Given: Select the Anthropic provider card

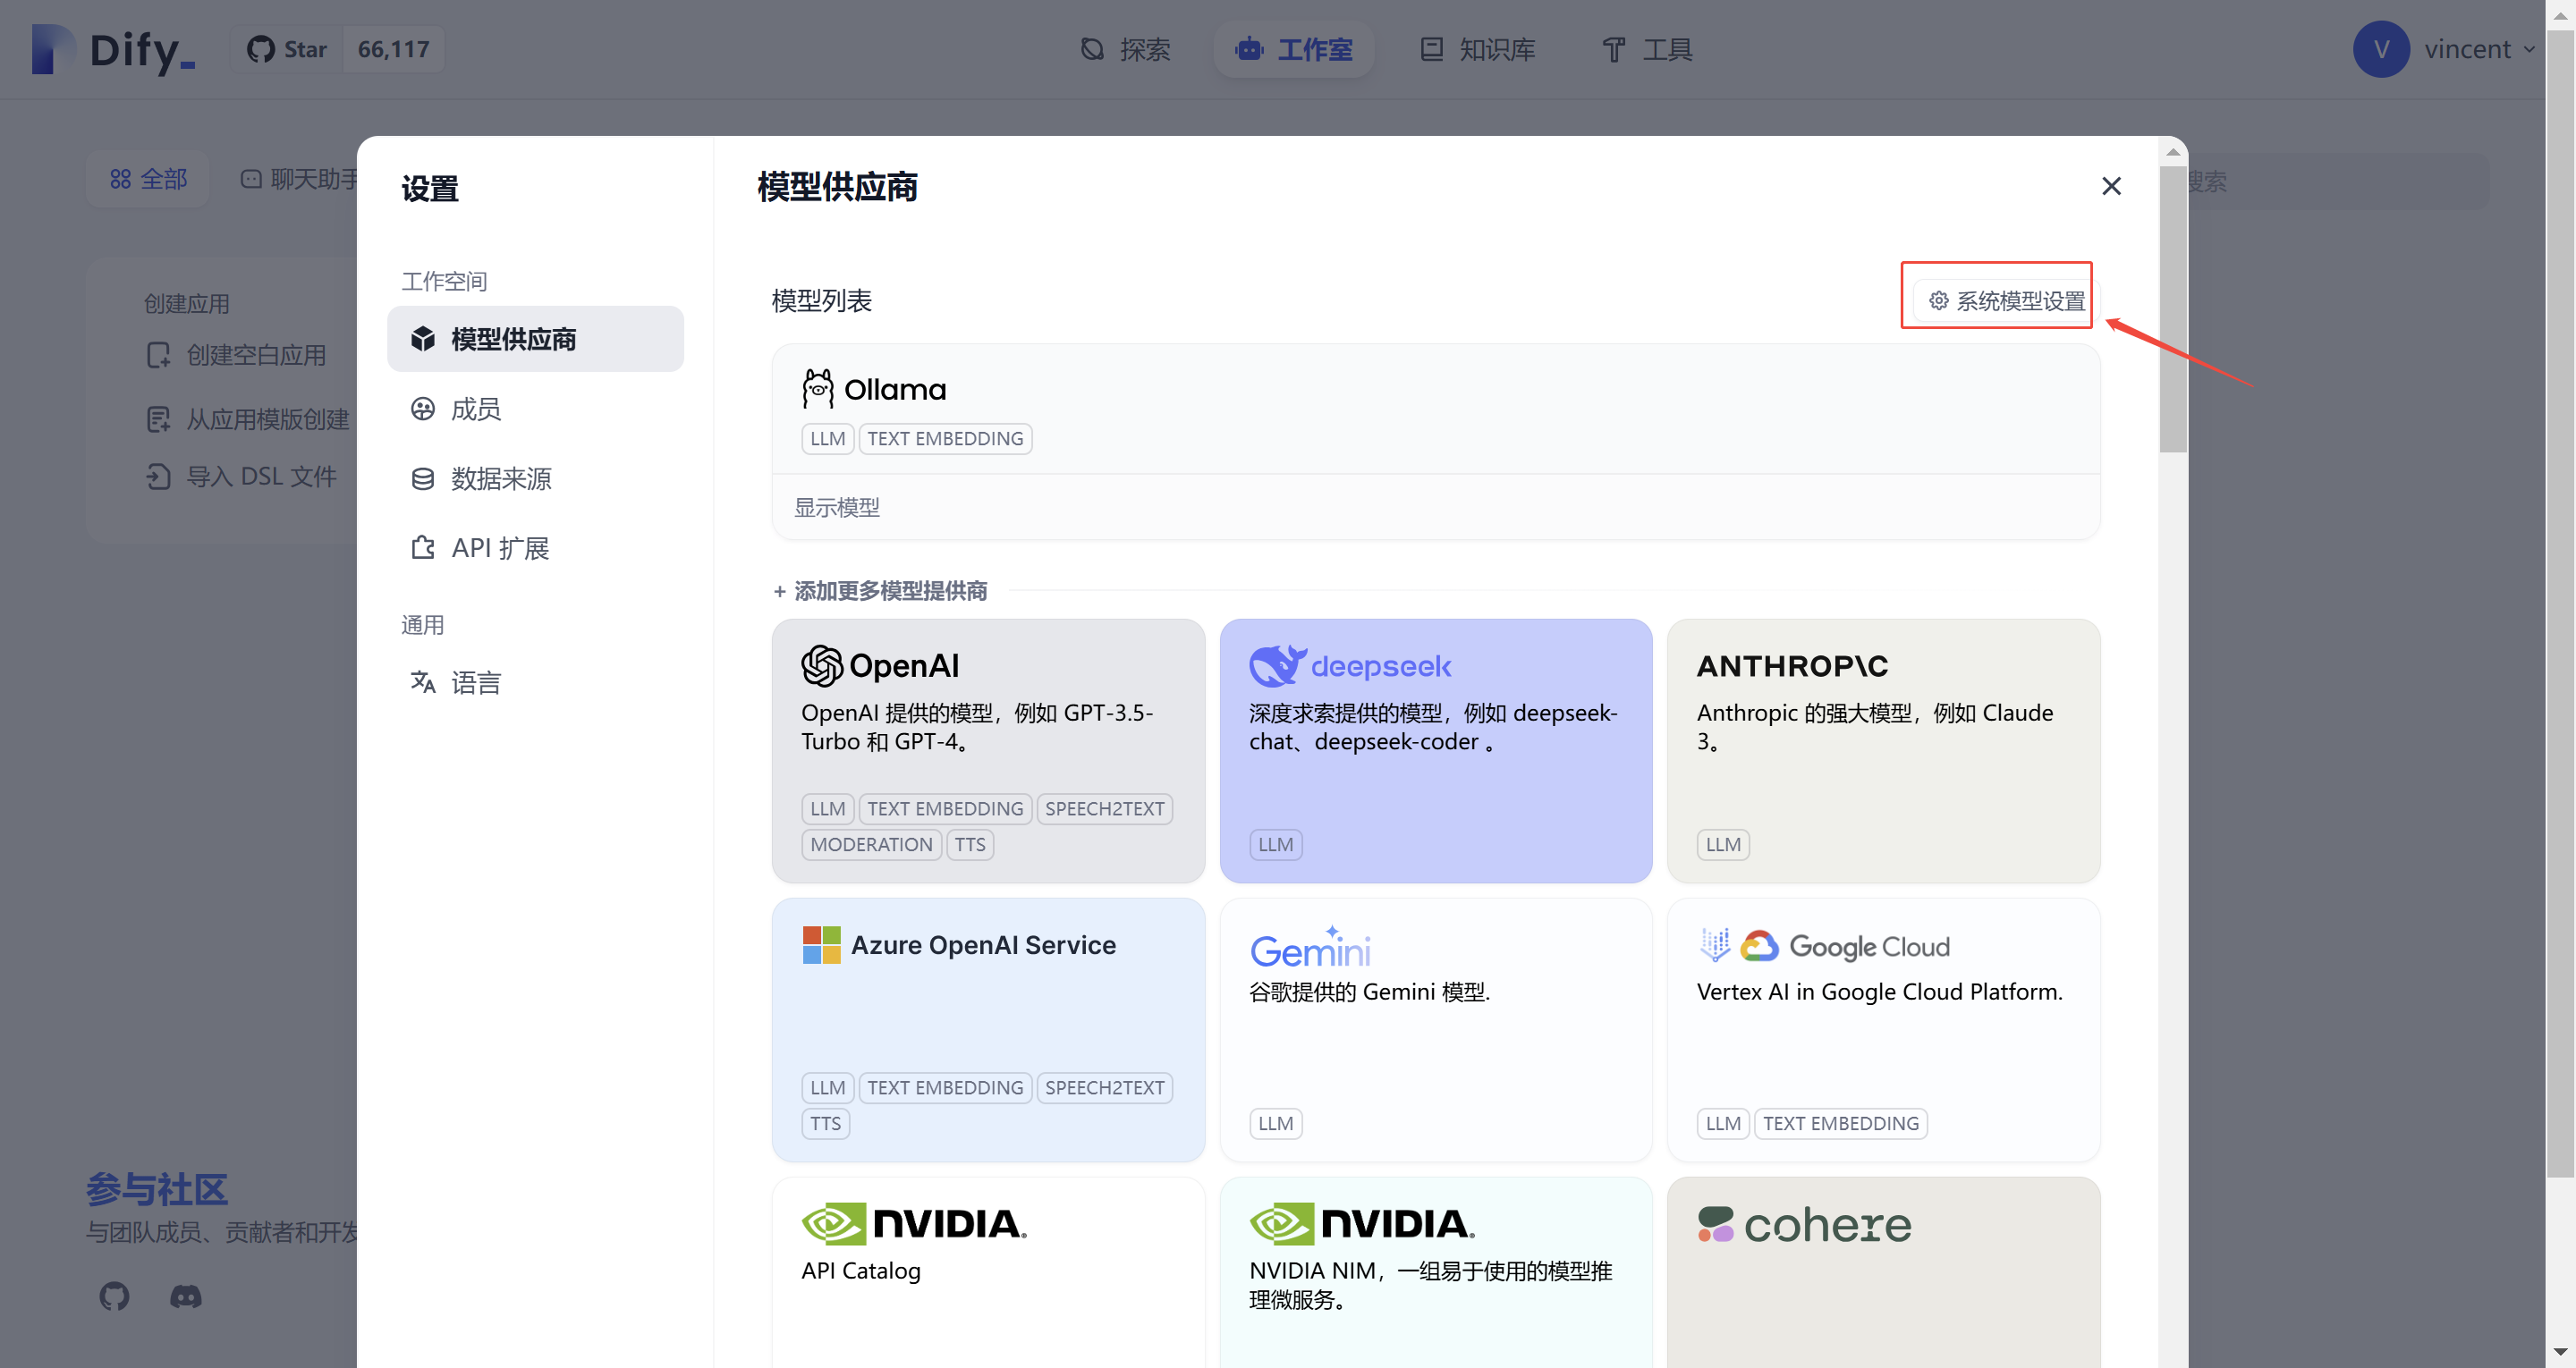Looking at the screenshot, I should (x=1883, y=750).
